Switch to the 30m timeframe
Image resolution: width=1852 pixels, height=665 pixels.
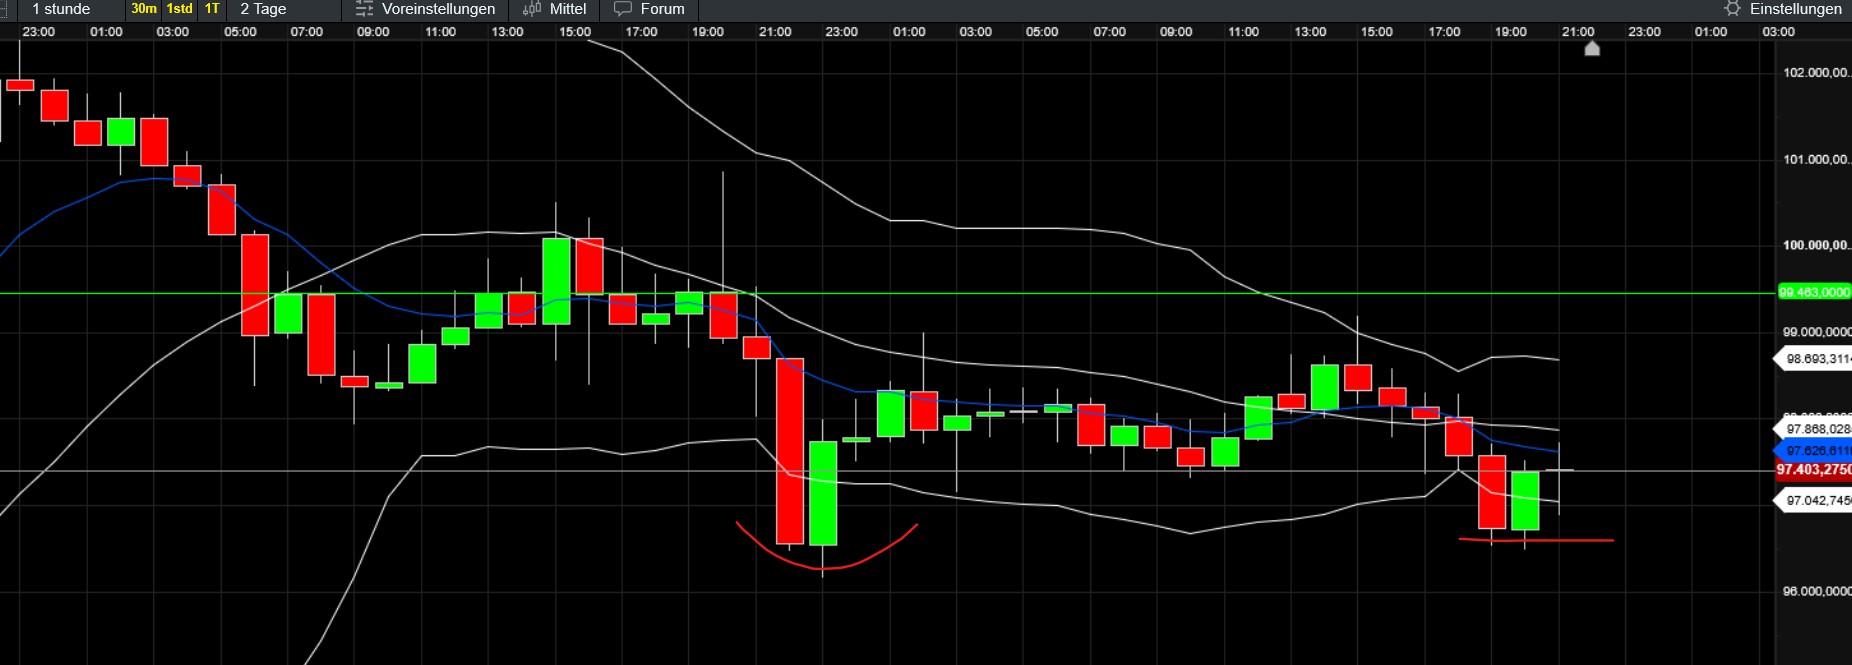click(x=144, y=9)
